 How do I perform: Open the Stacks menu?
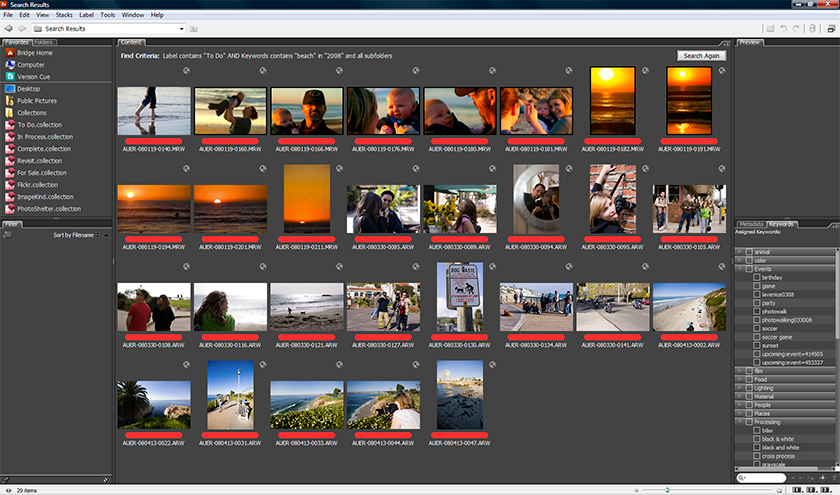(x=64, y=16)
